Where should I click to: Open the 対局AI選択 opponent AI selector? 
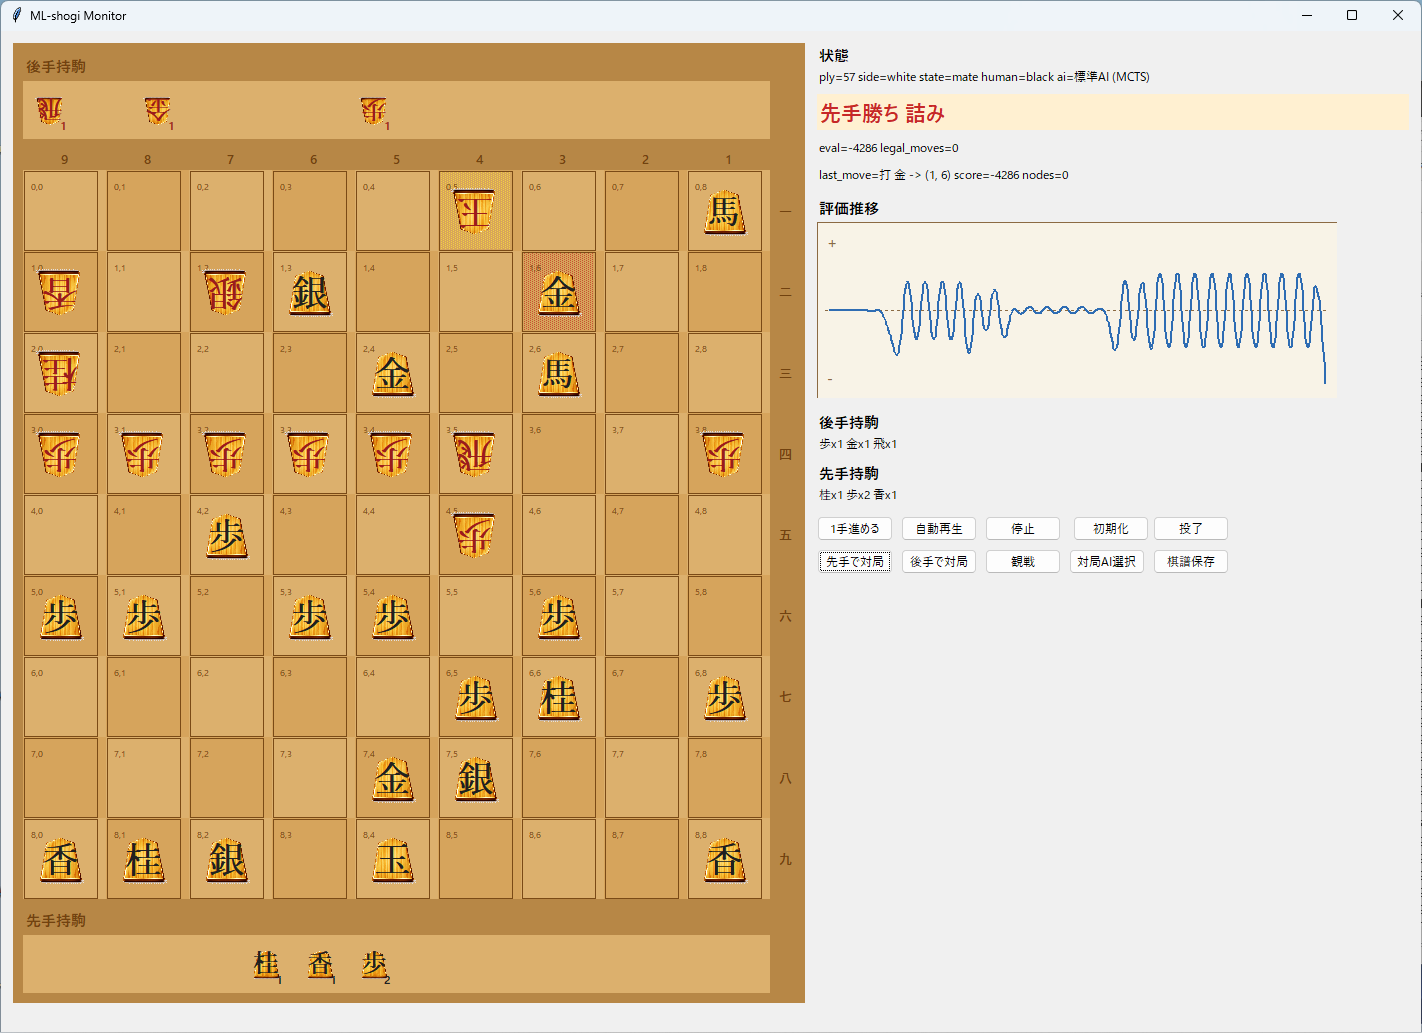tap(1106, 562)
